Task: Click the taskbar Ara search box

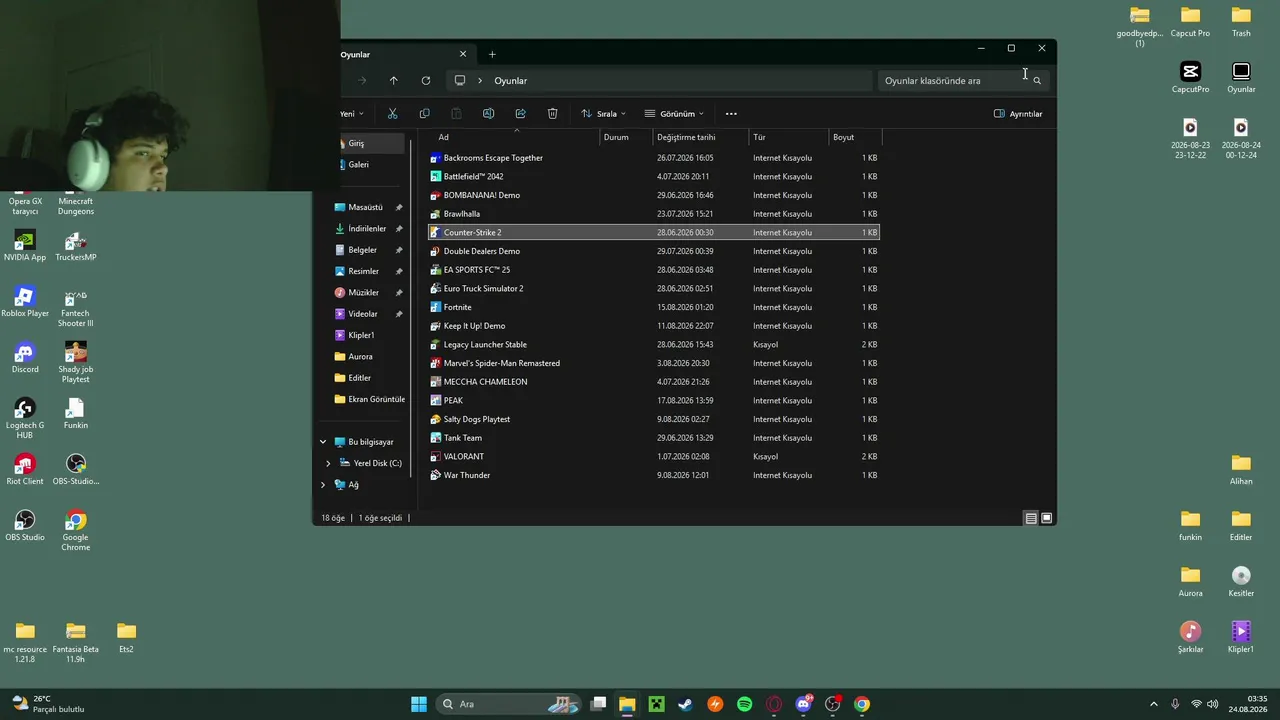Action: 510,704
